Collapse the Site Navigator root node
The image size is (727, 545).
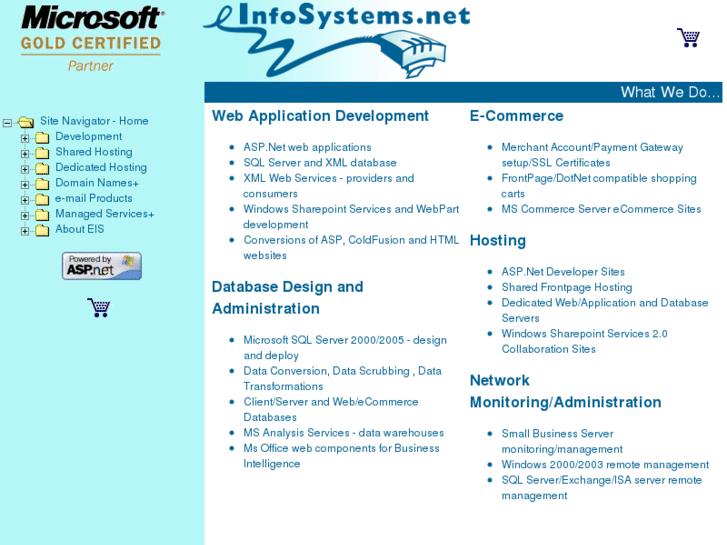7,123
